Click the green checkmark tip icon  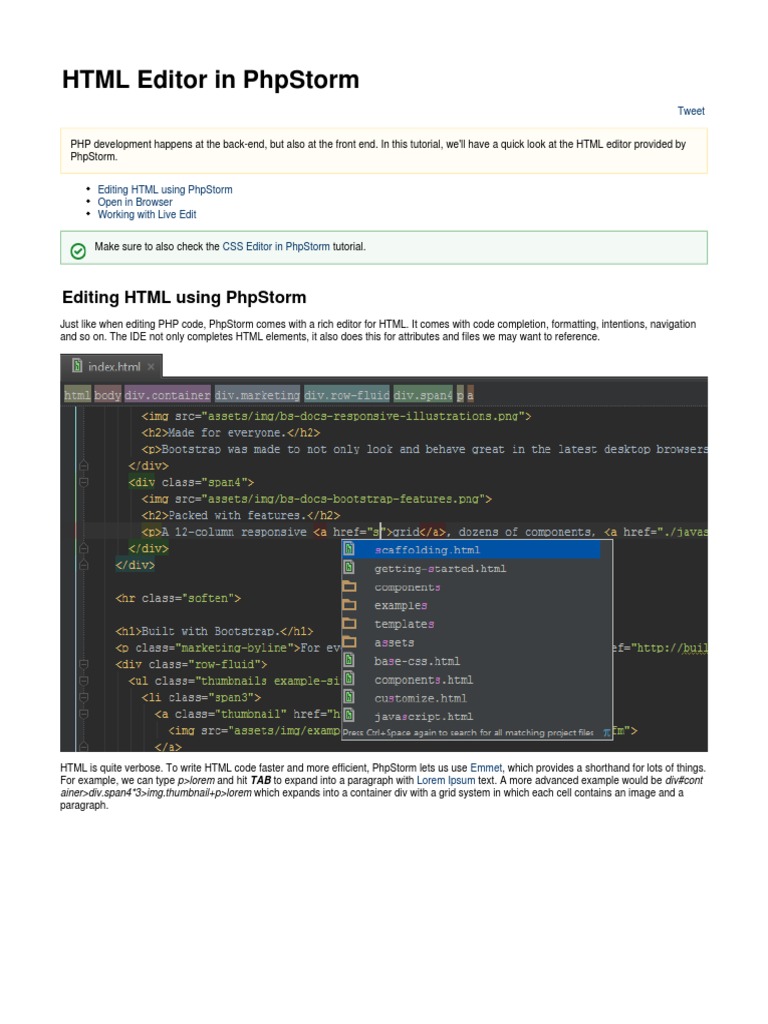click(x=78, y=251)
